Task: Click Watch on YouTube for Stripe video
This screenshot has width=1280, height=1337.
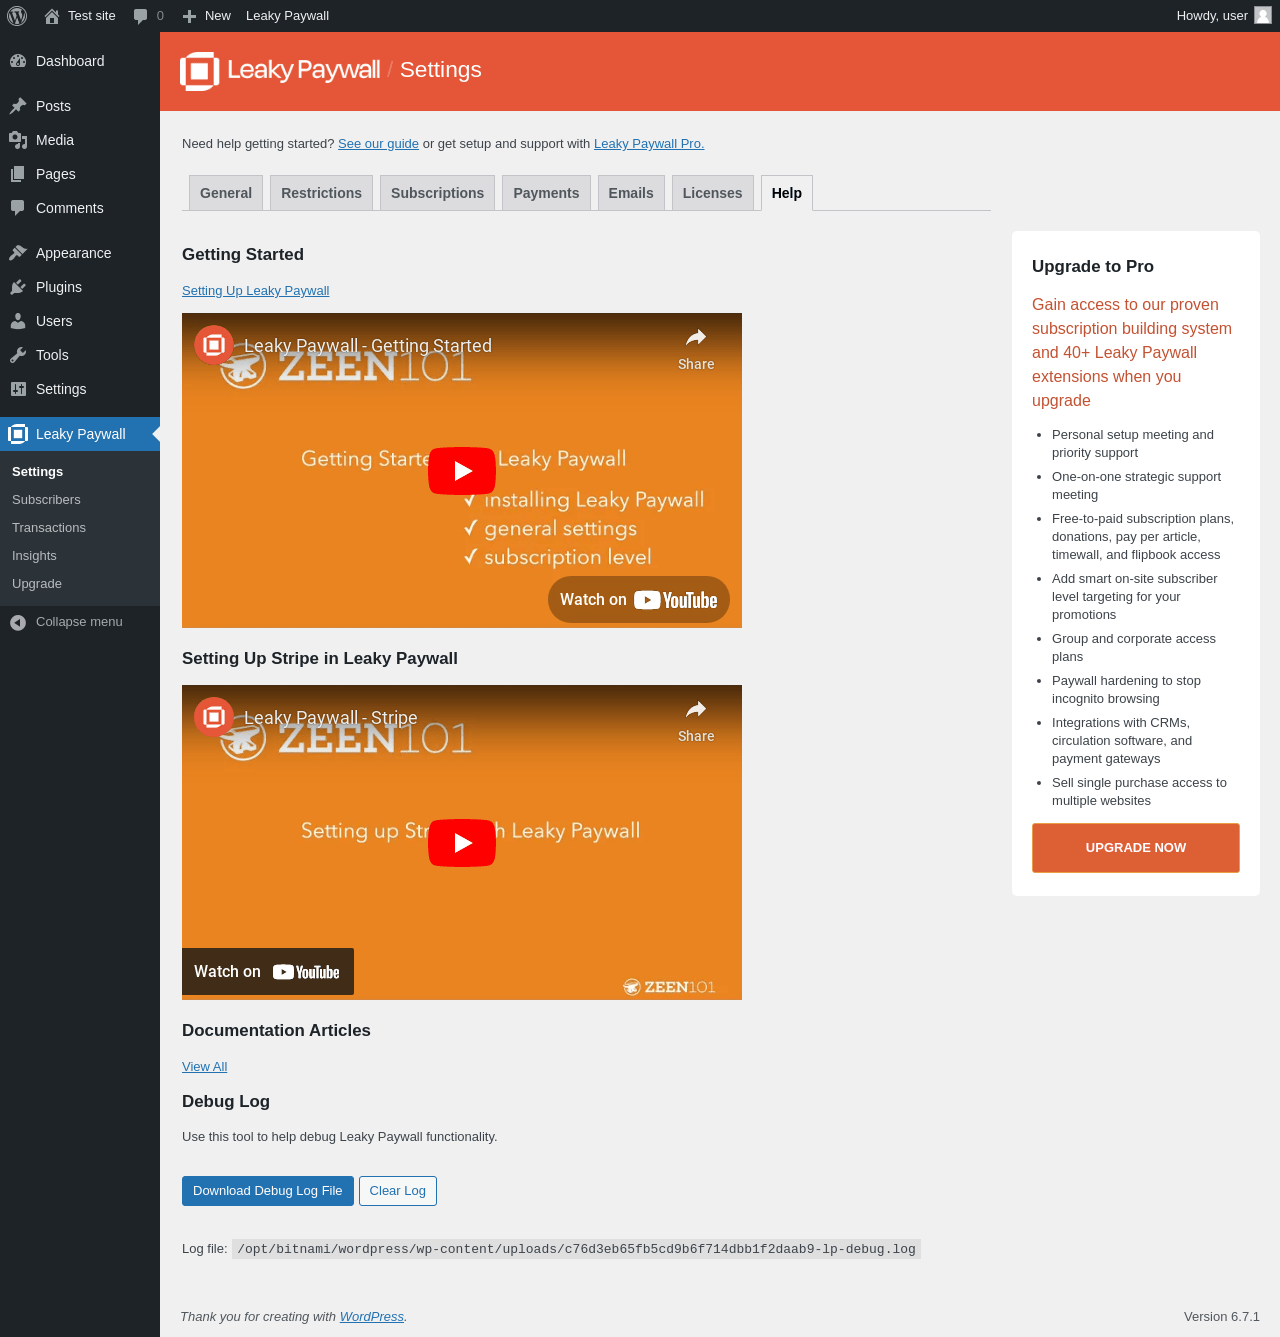Action: click(x=268, y=972)
